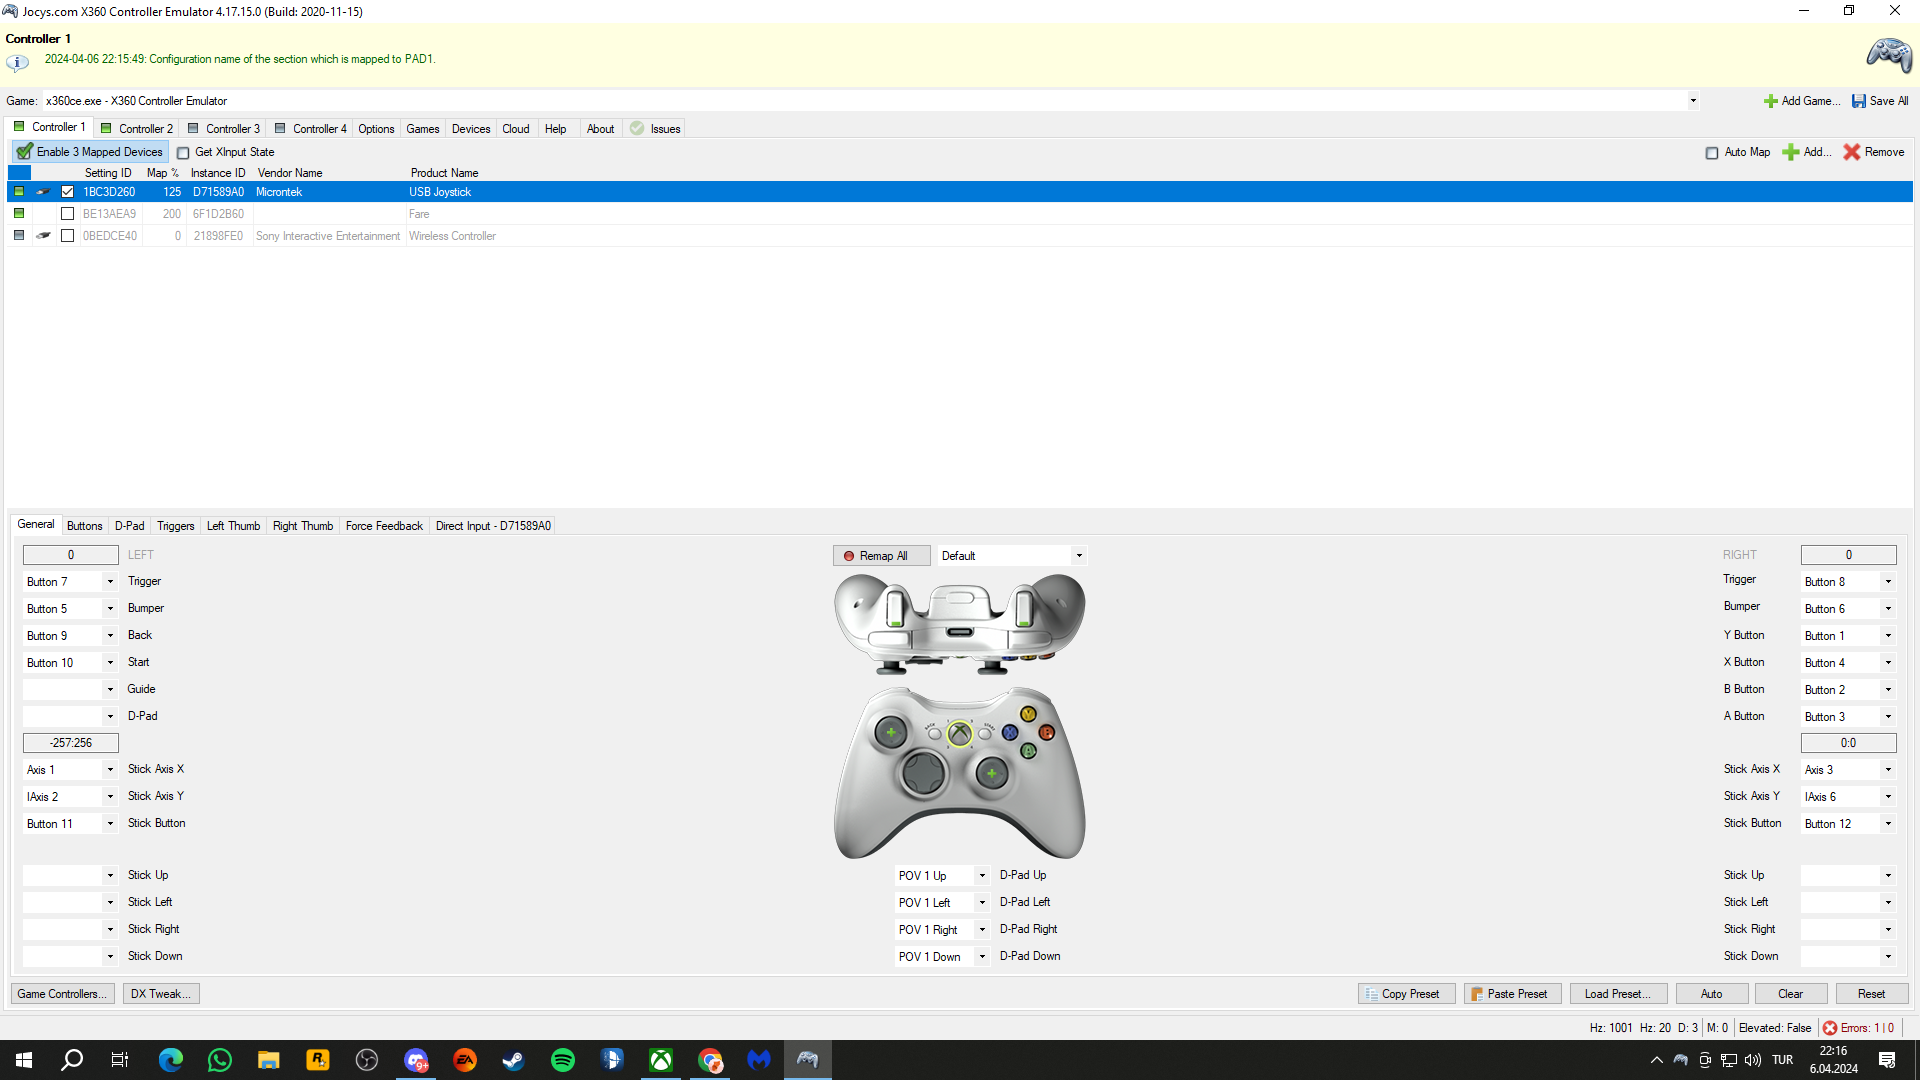Click the green plus Add Game icon
1920x1080 pixels.
1770,101
